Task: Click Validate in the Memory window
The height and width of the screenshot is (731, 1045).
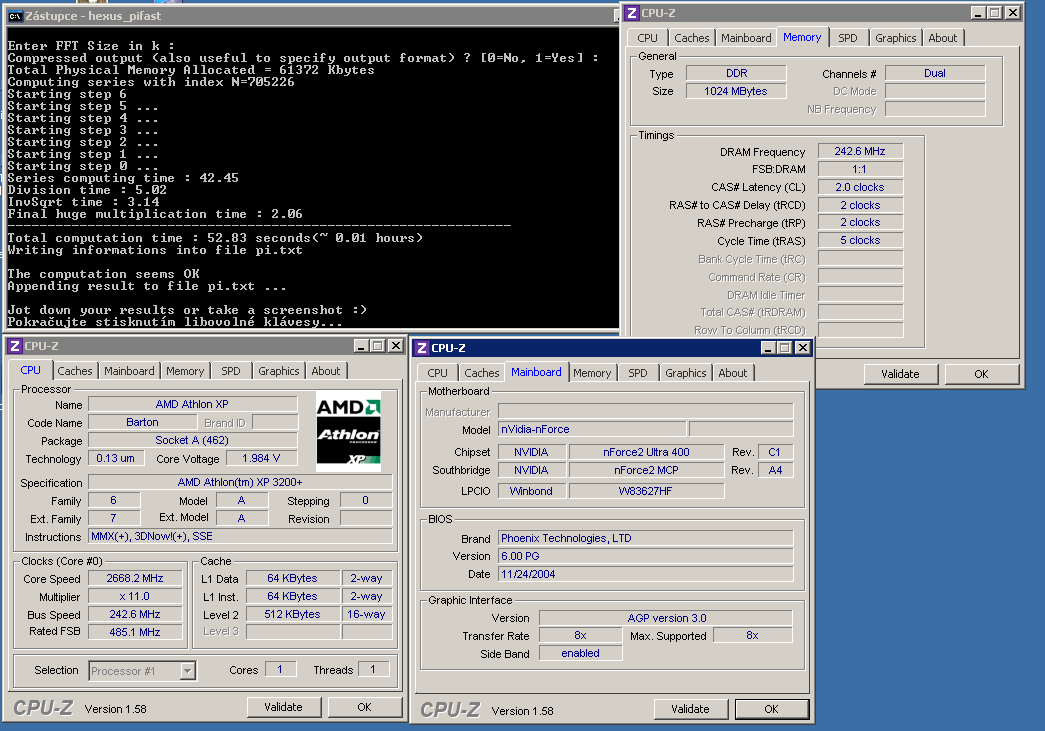Action: tap(900, 374)
